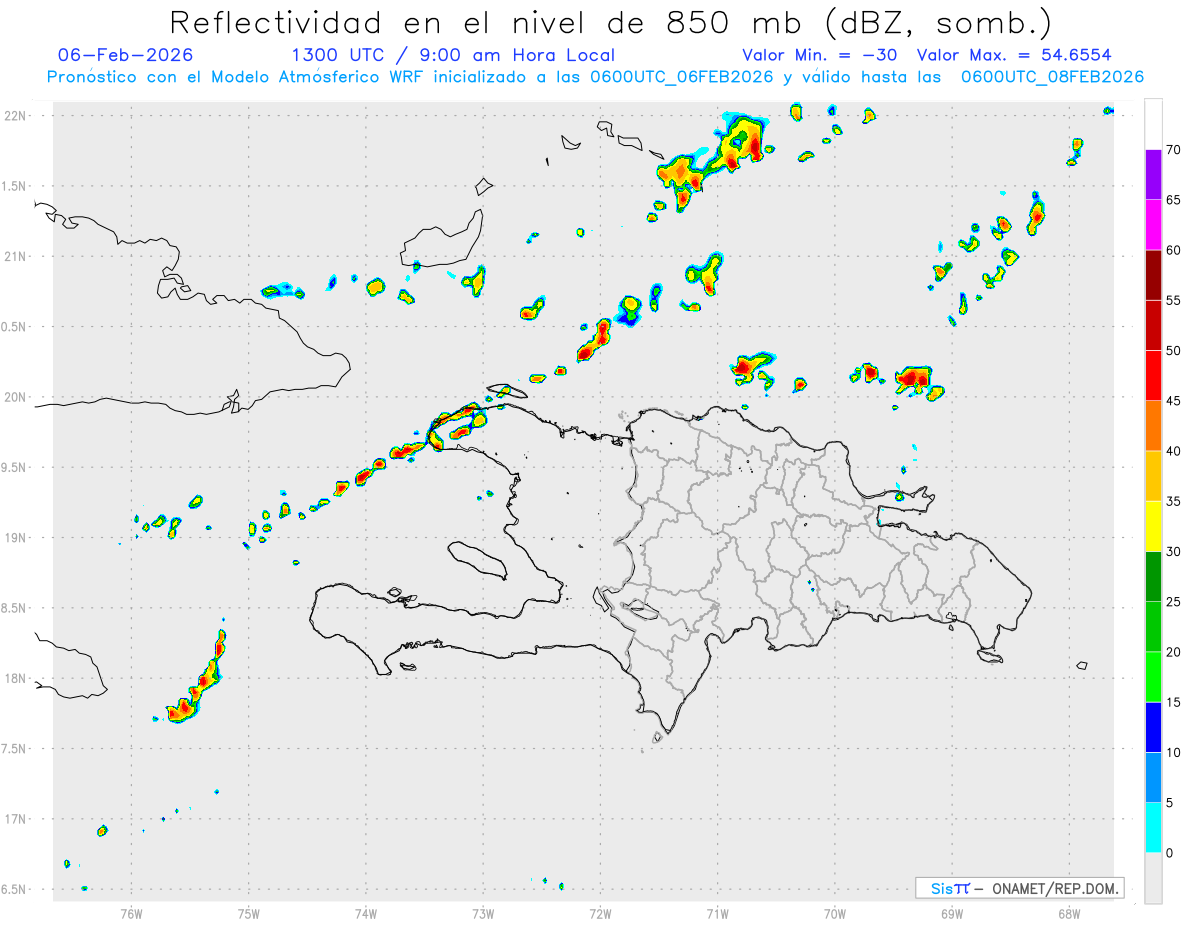Image resolution: width=1200 pixels, height=927 pixels.
Task: Click the longitude axis label '71W'
Action: (x=717, y=913)
